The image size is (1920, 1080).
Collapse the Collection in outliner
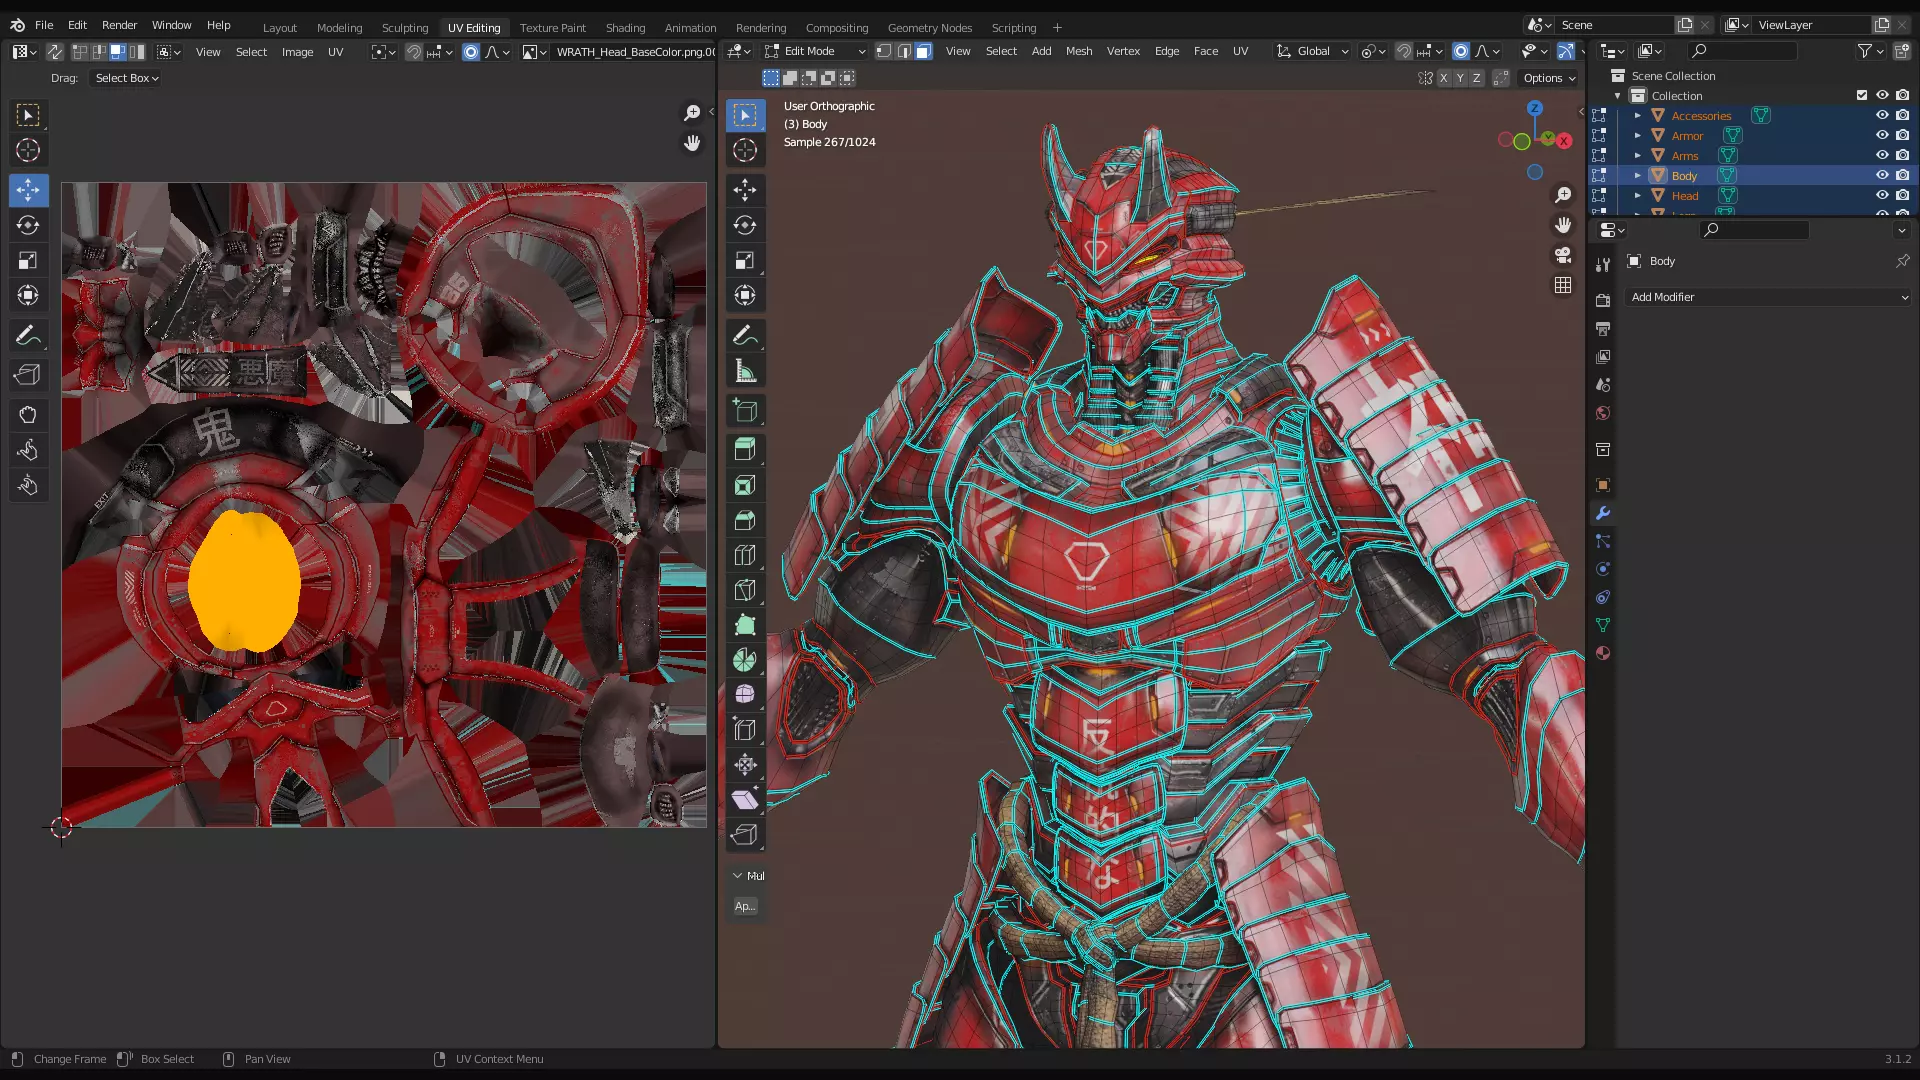click(1618, 95)
